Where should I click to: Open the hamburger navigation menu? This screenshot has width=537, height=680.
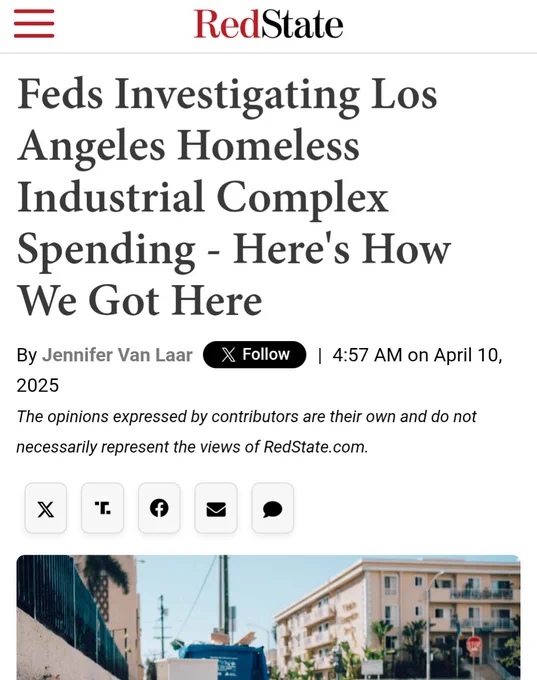(x=34, y=24)
